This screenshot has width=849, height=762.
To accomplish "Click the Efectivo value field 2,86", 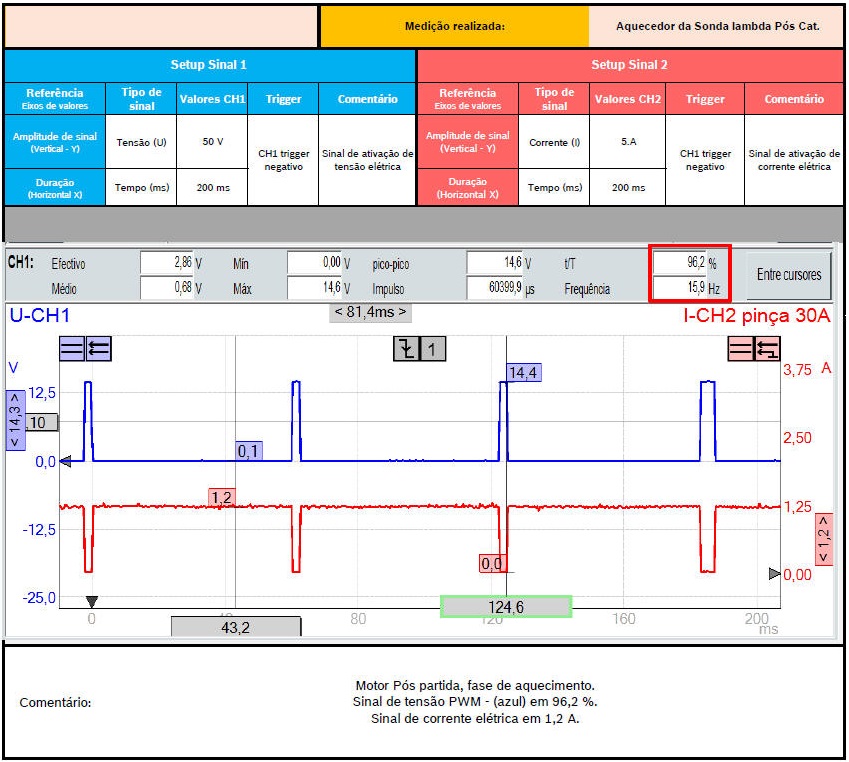I will tap(165, 264).
